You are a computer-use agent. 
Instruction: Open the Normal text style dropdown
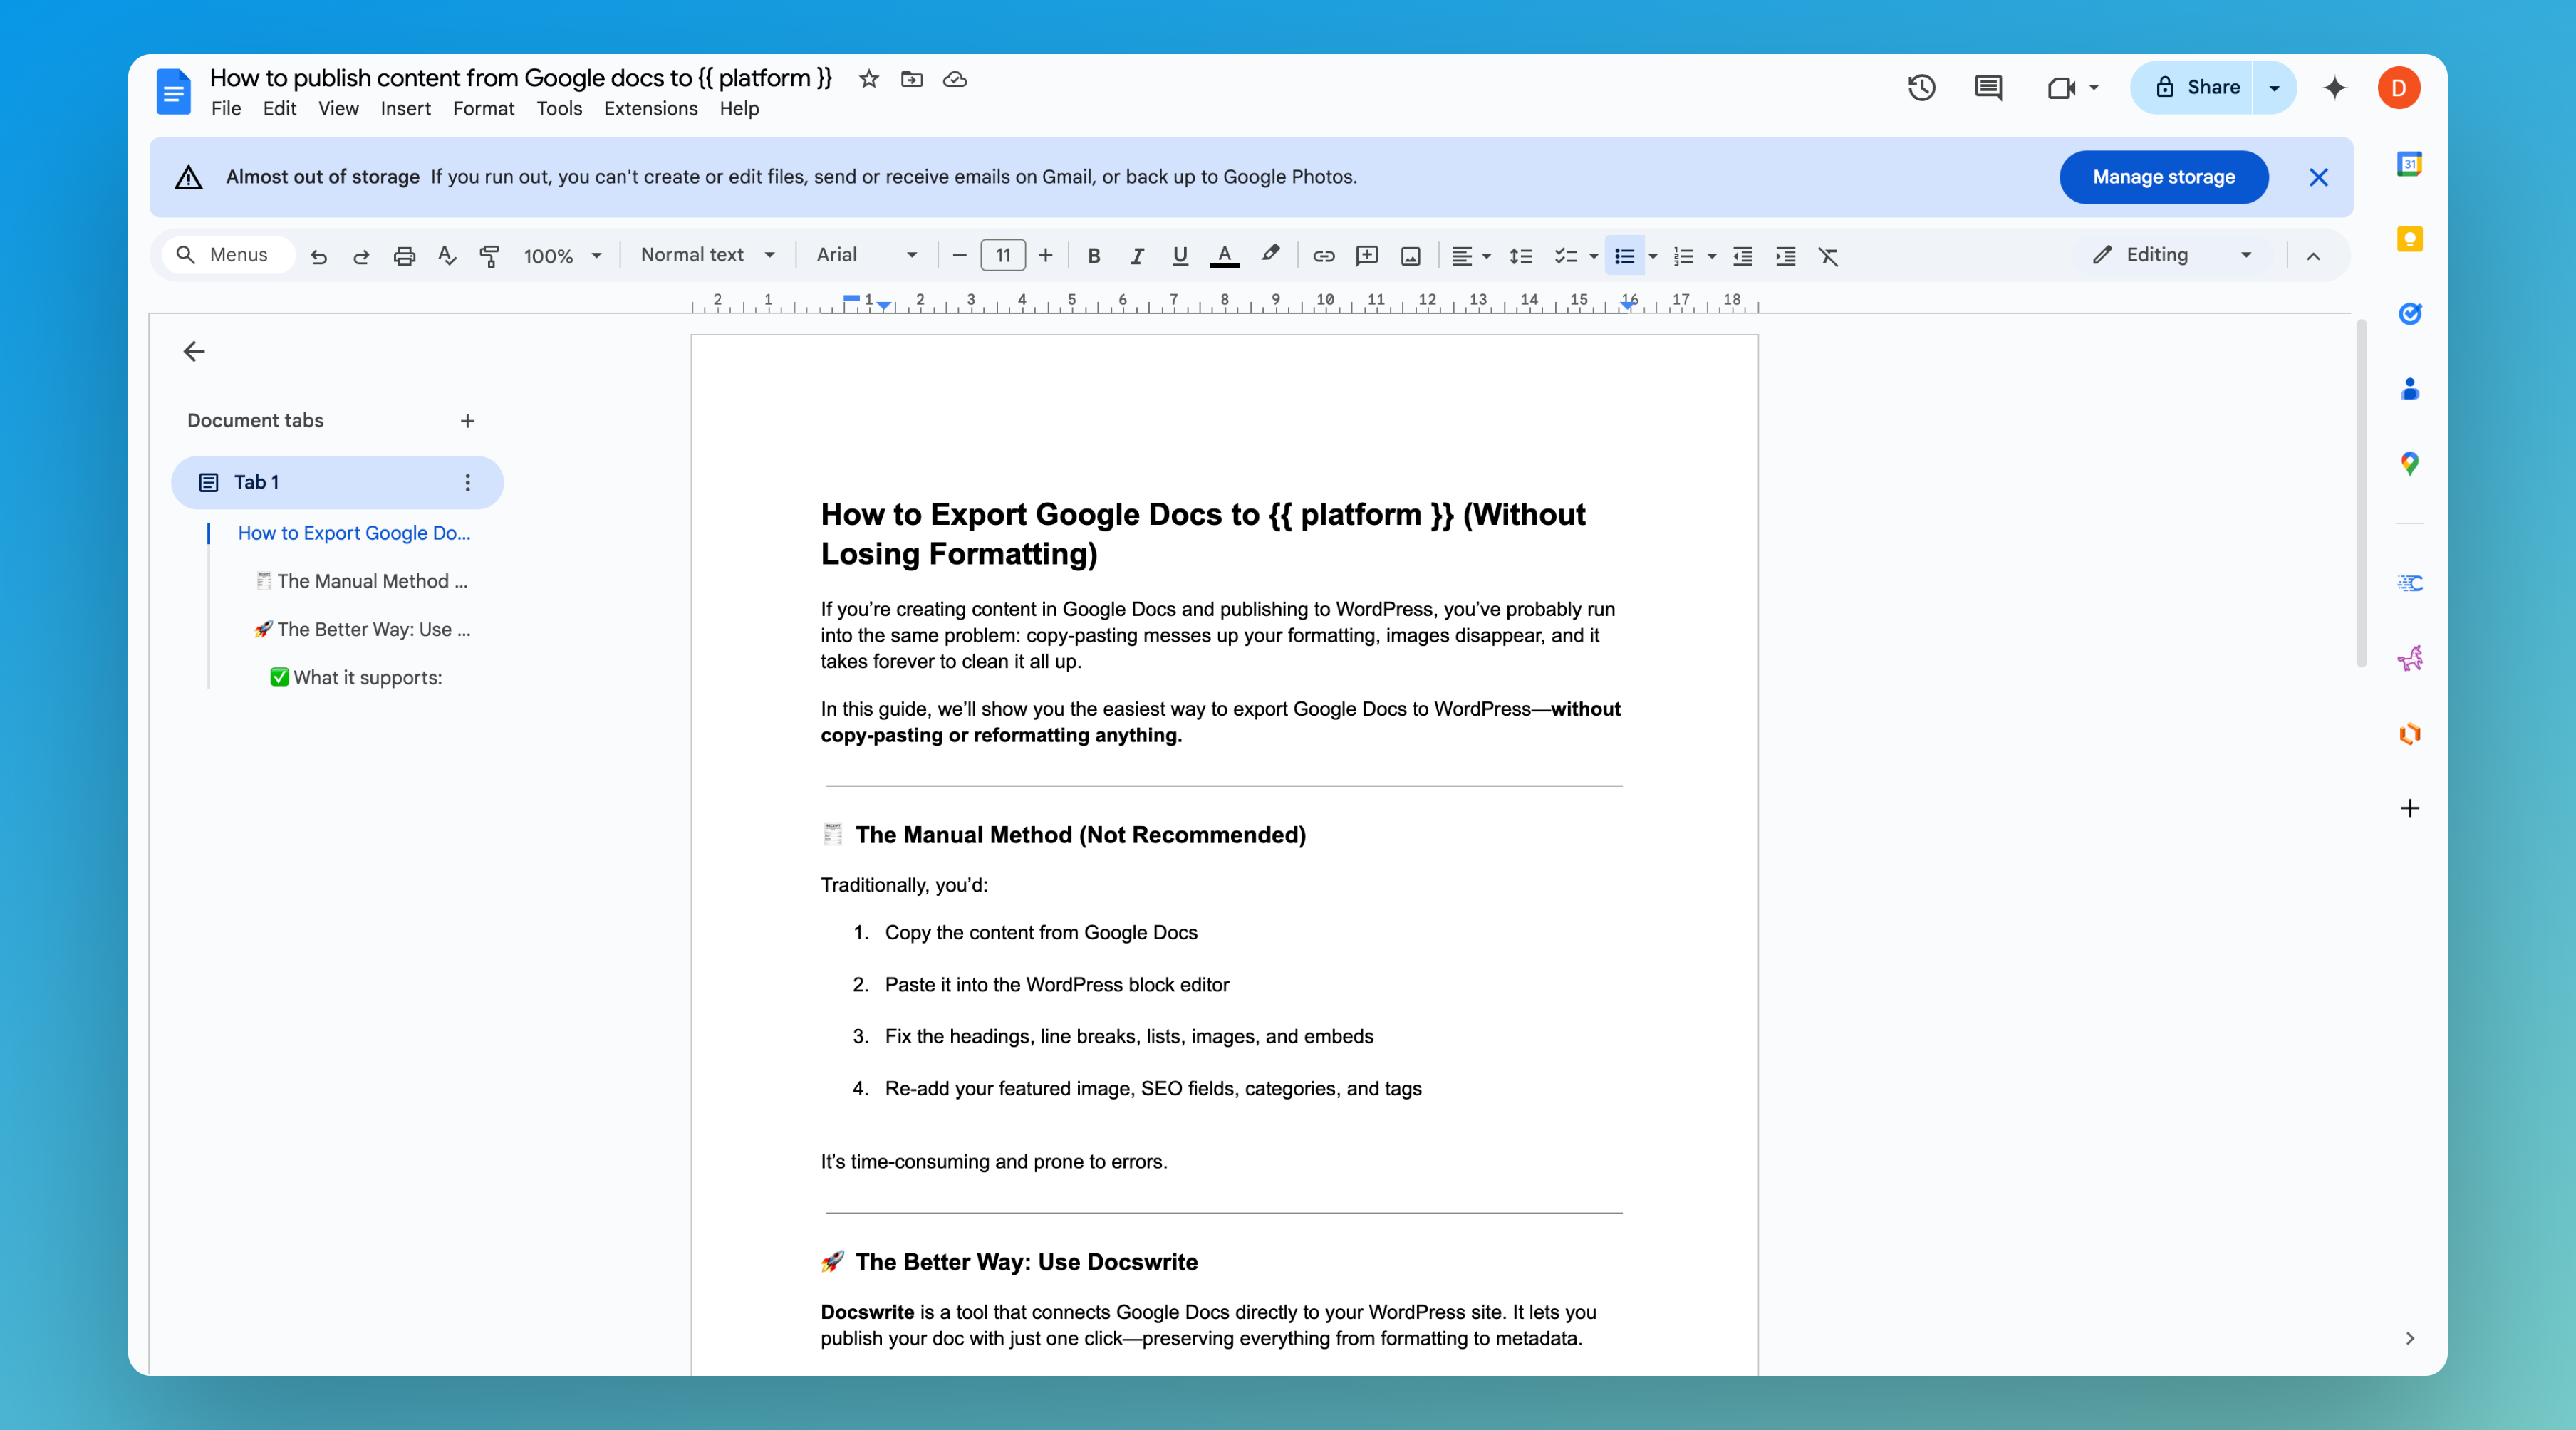[x=707, y=255]
